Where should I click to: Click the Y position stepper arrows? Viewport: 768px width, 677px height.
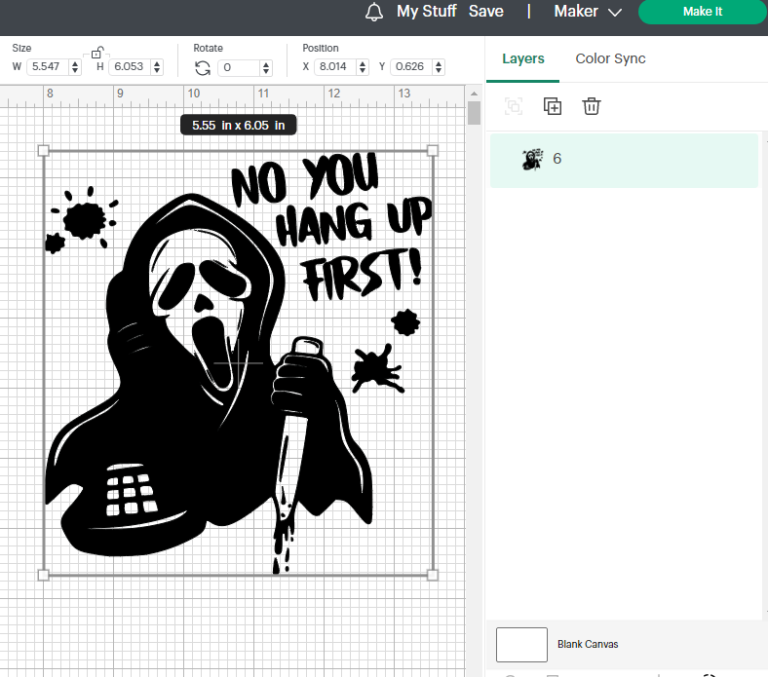(x=438, y=68)
